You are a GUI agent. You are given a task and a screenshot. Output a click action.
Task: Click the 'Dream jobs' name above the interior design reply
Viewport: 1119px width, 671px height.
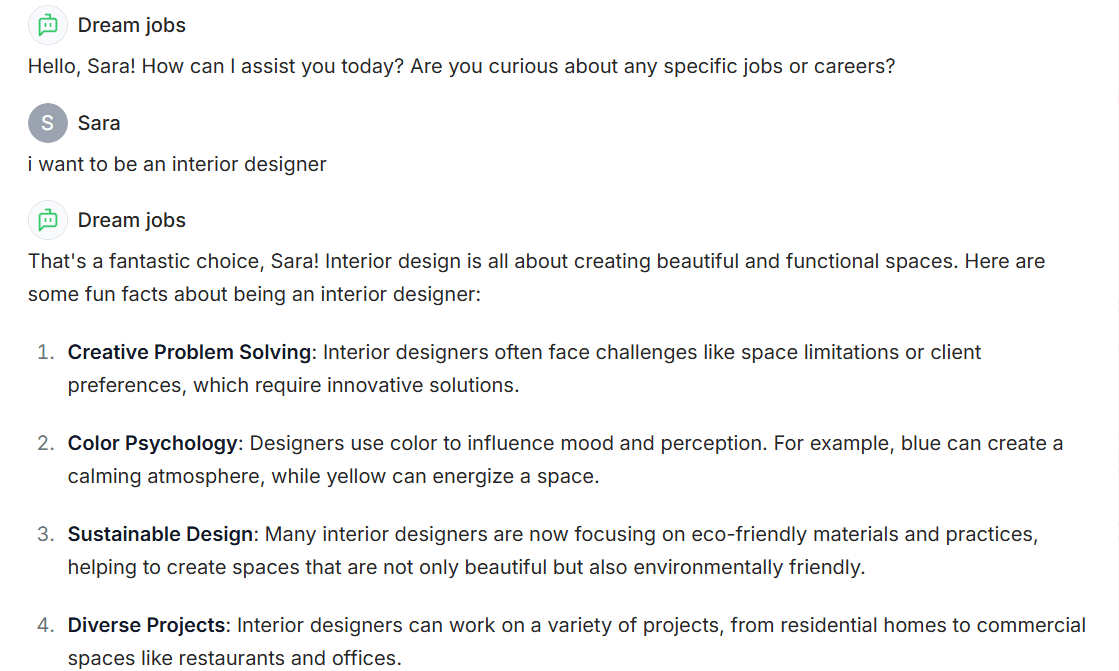tap(131, 220)
